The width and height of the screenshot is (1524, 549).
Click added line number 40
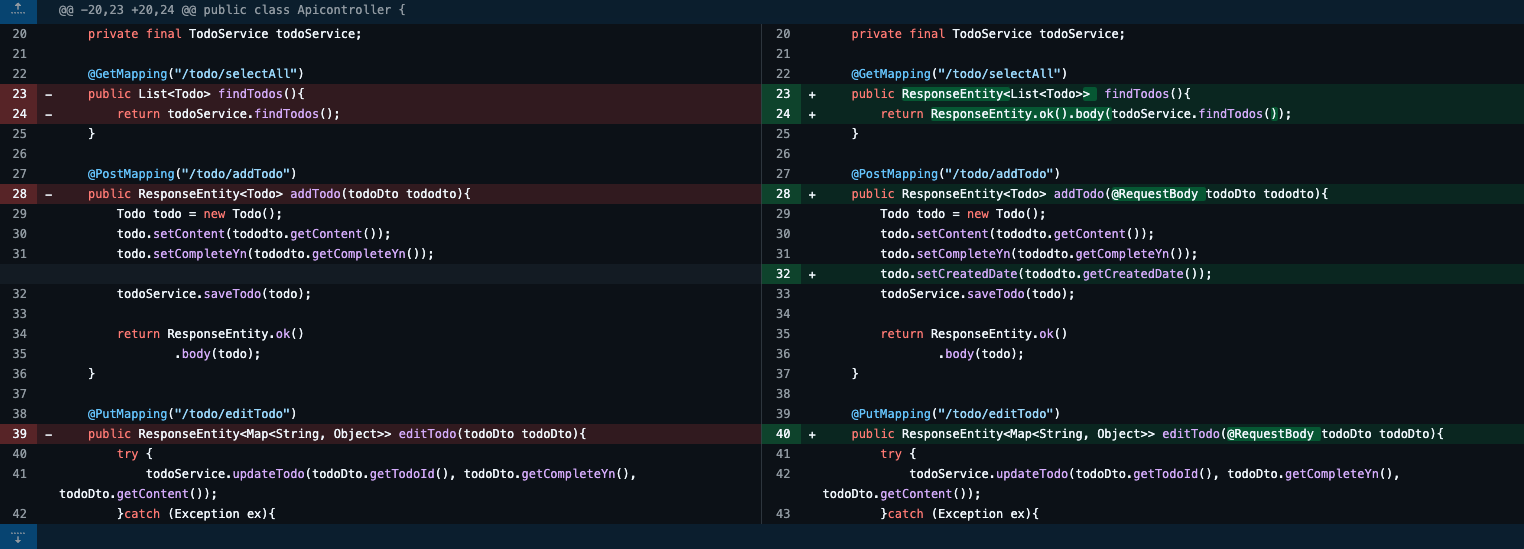point(782,434)
